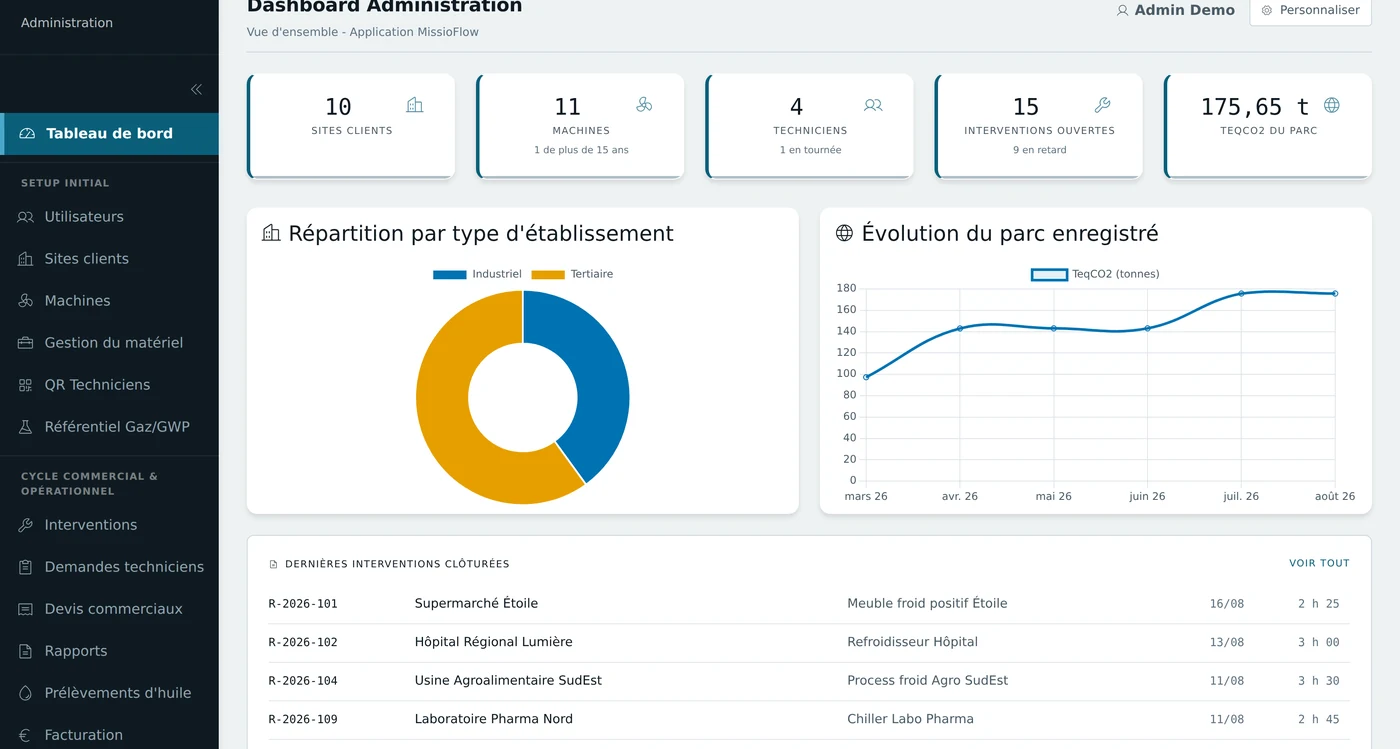Click the Prélèvements d'huile droplet icon
Image resolution: width=1400 pixels, height=749 pixels.
[26, 693]
